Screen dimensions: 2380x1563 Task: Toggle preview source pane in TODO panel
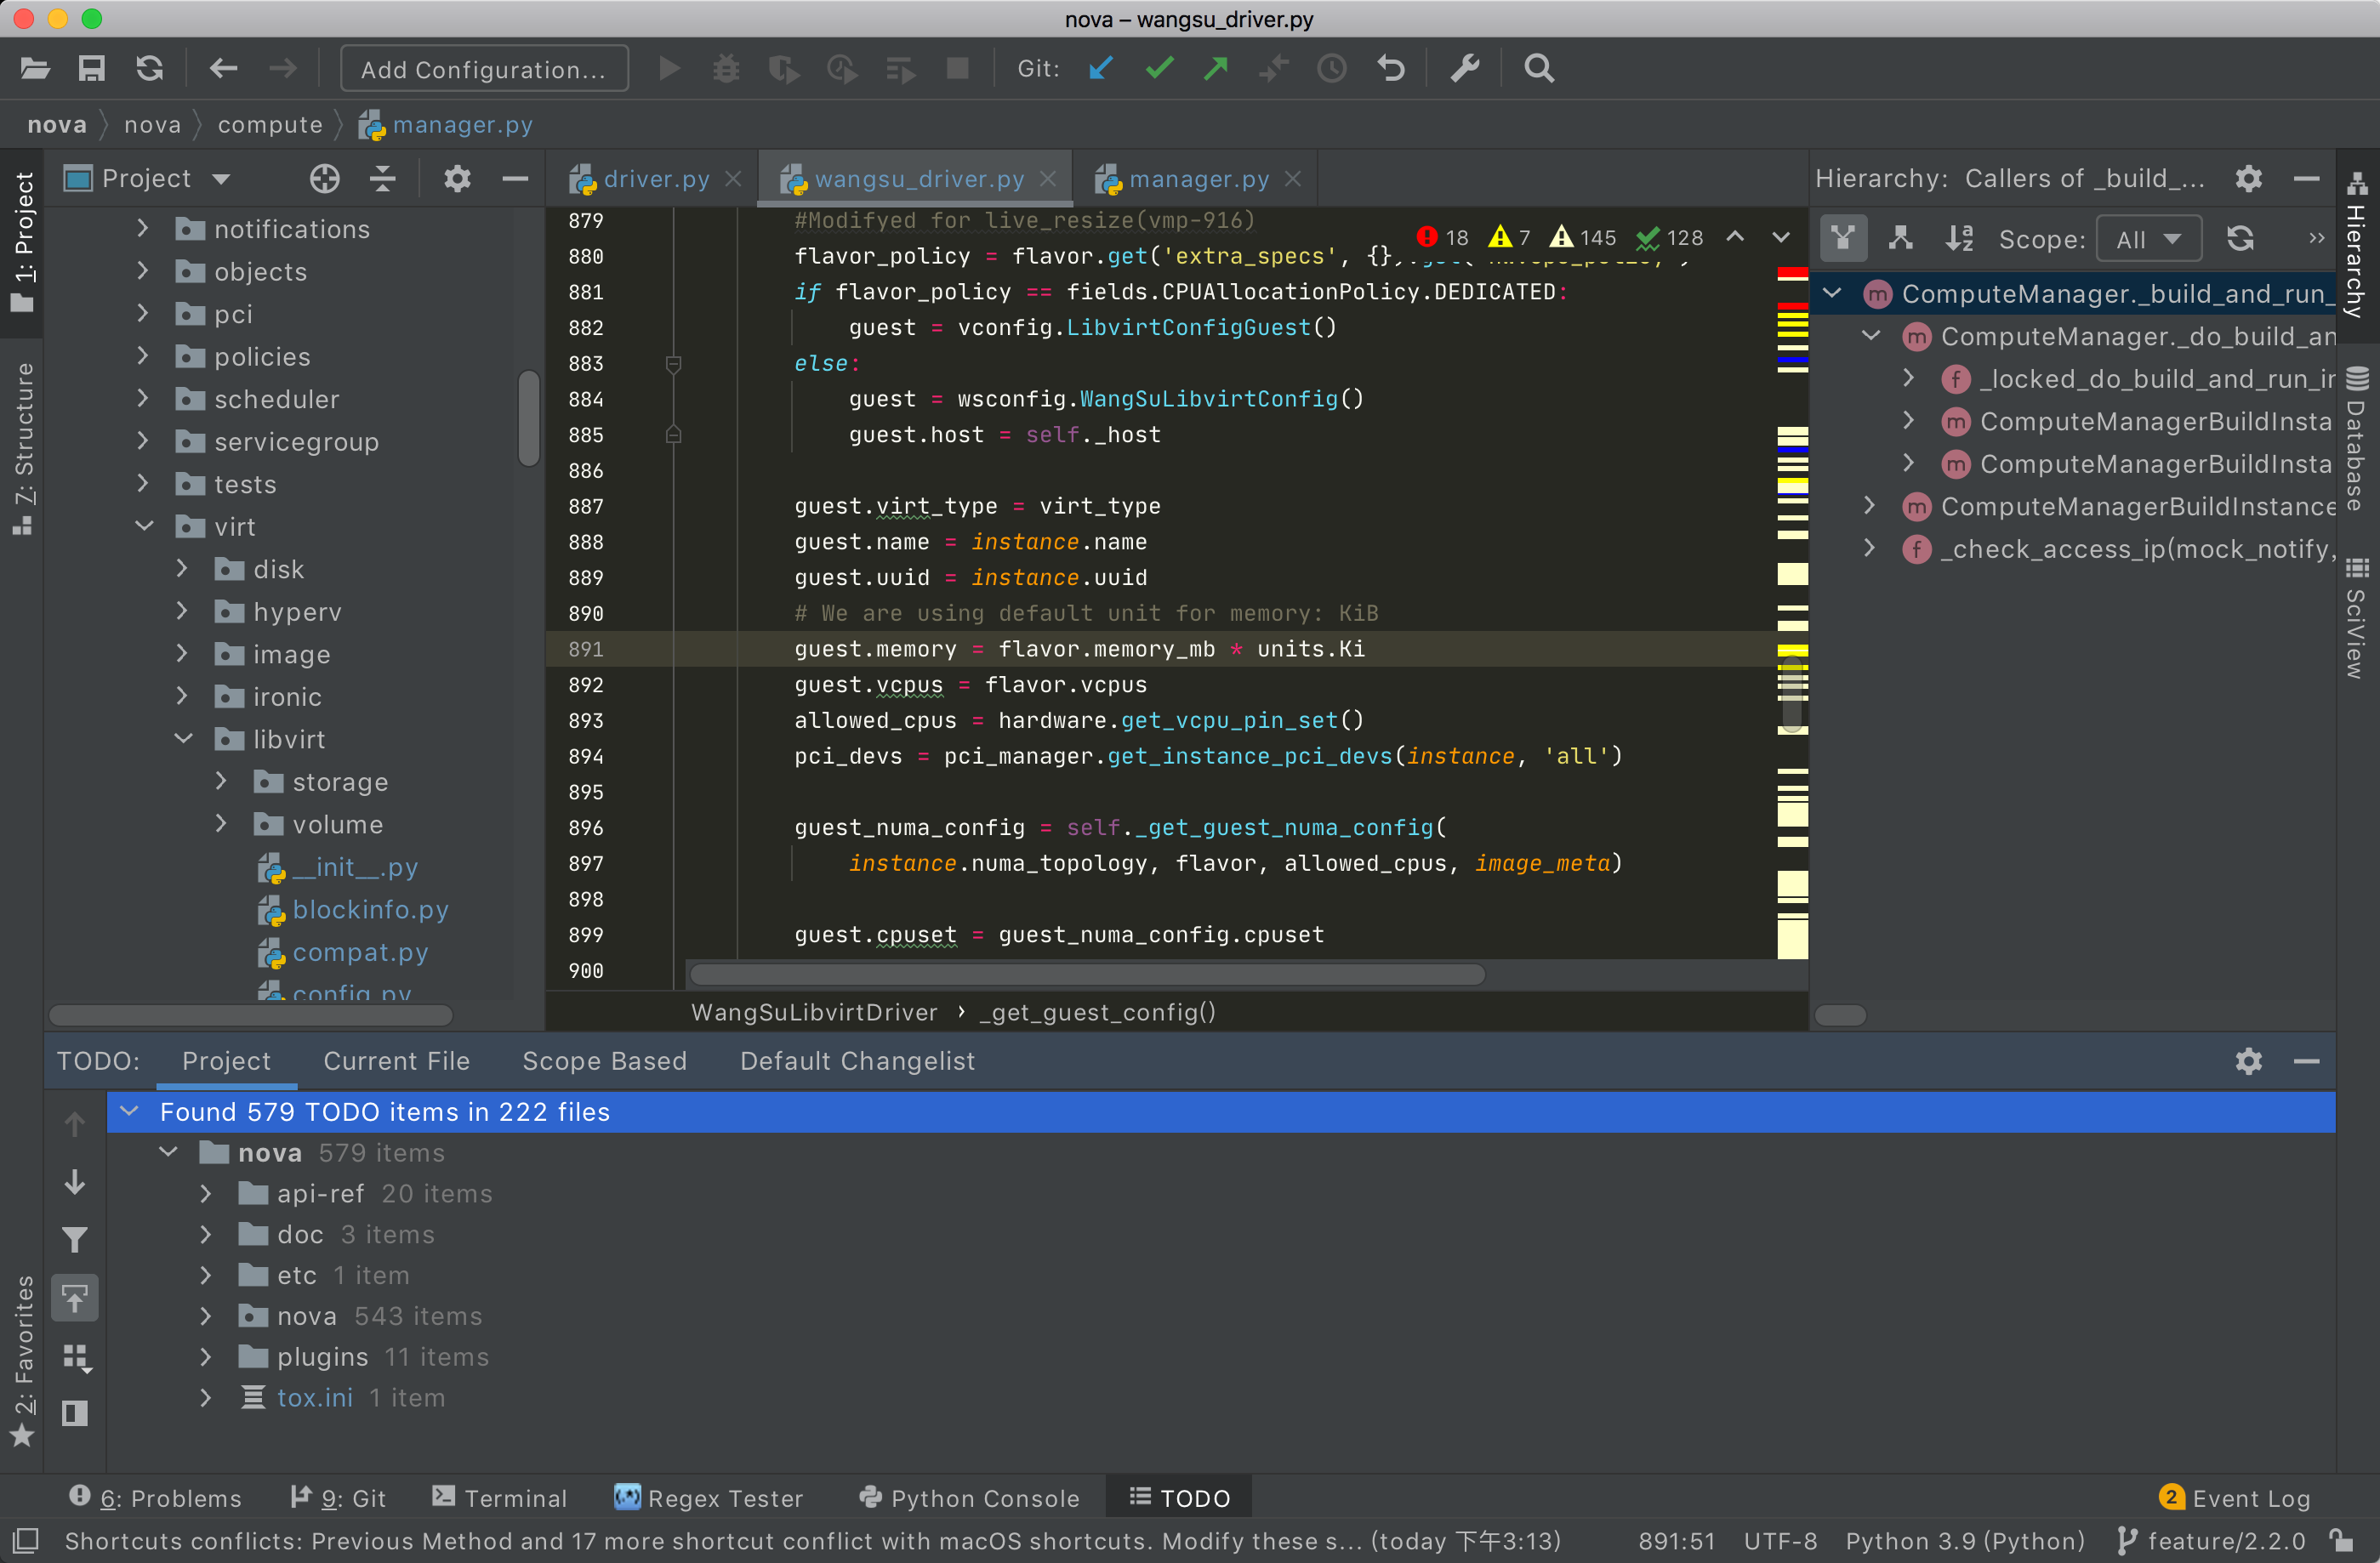coord(75,1413)
